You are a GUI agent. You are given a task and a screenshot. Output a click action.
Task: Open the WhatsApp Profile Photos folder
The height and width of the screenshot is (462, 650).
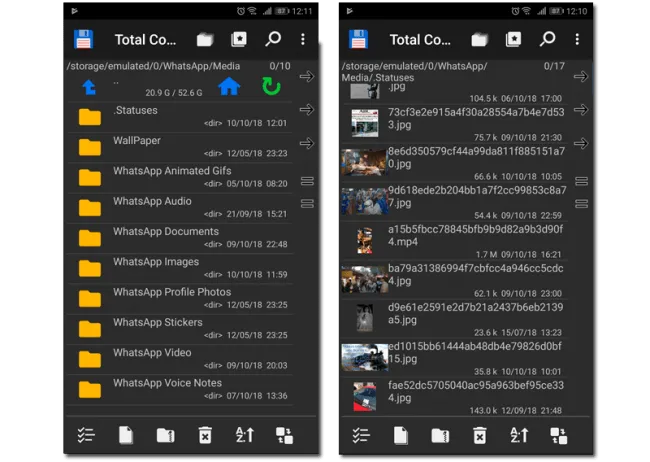(x=180, y=299)
